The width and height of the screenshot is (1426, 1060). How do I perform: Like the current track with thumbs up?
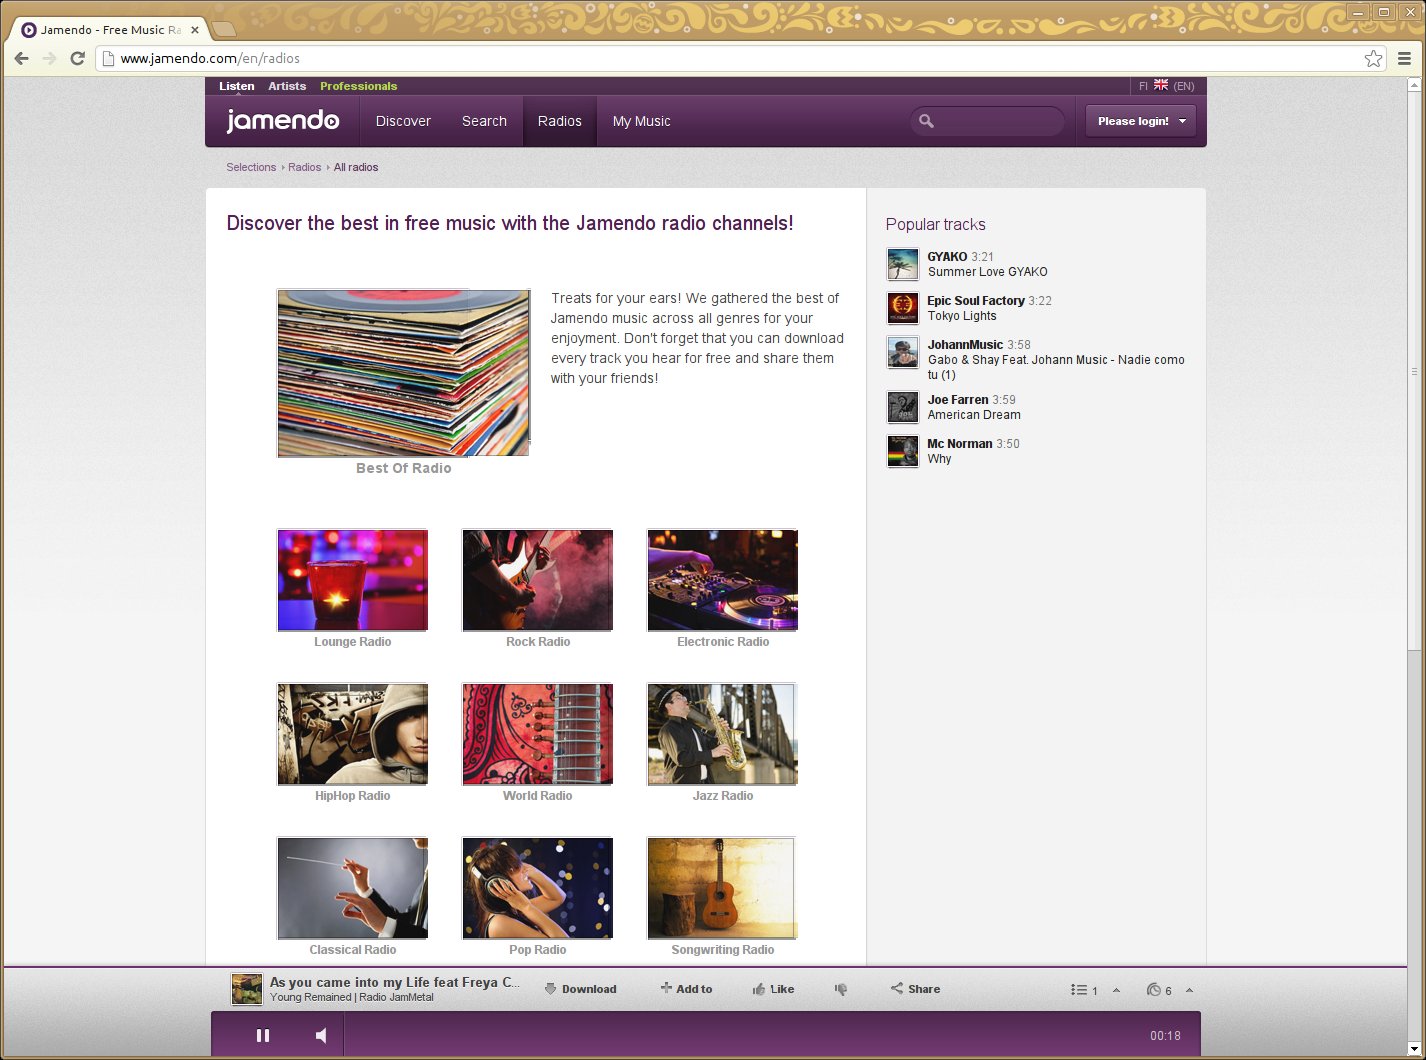click(773, 989)
